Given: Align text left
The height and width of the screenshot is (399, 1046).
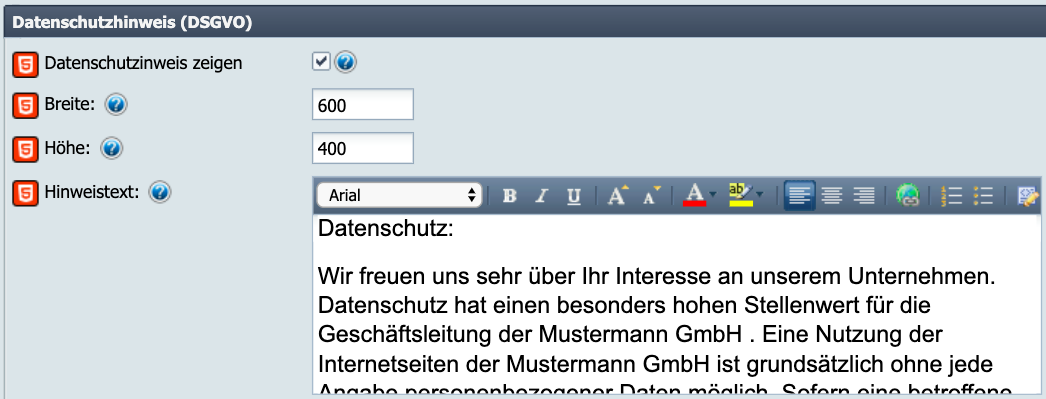Looking at the screenshot, I should pyautogui.click(x=799, y=195).
